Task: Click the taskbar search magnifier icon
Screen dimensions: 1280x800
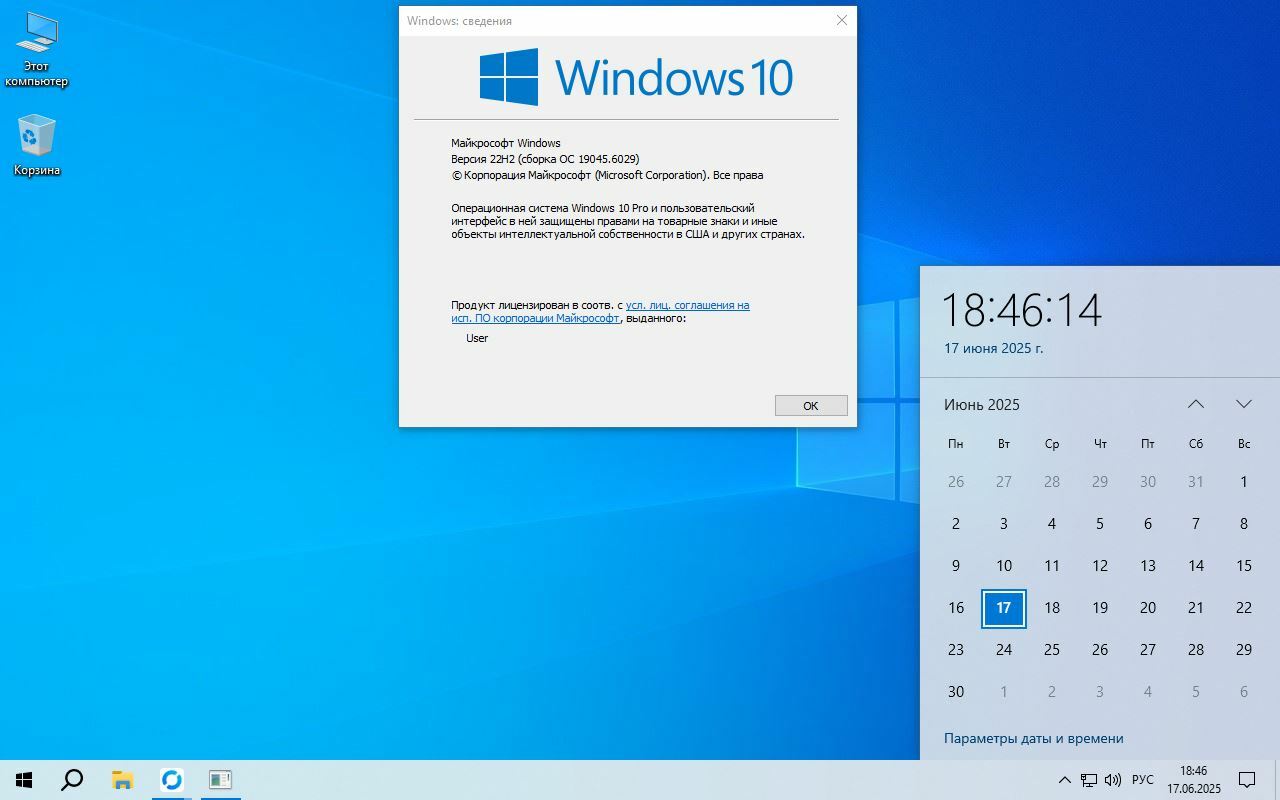Action: pyautogui.click(x=72, y=780)
